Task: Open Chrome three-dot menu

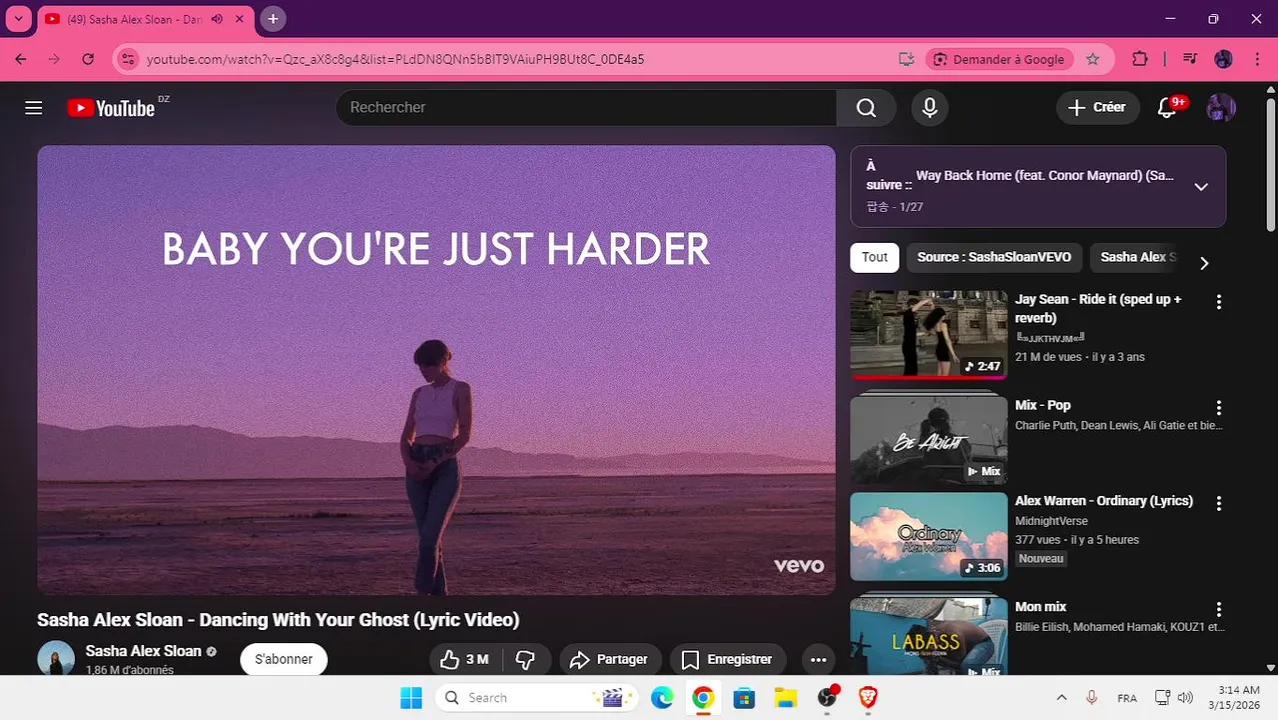Action: pos(1257,59)
